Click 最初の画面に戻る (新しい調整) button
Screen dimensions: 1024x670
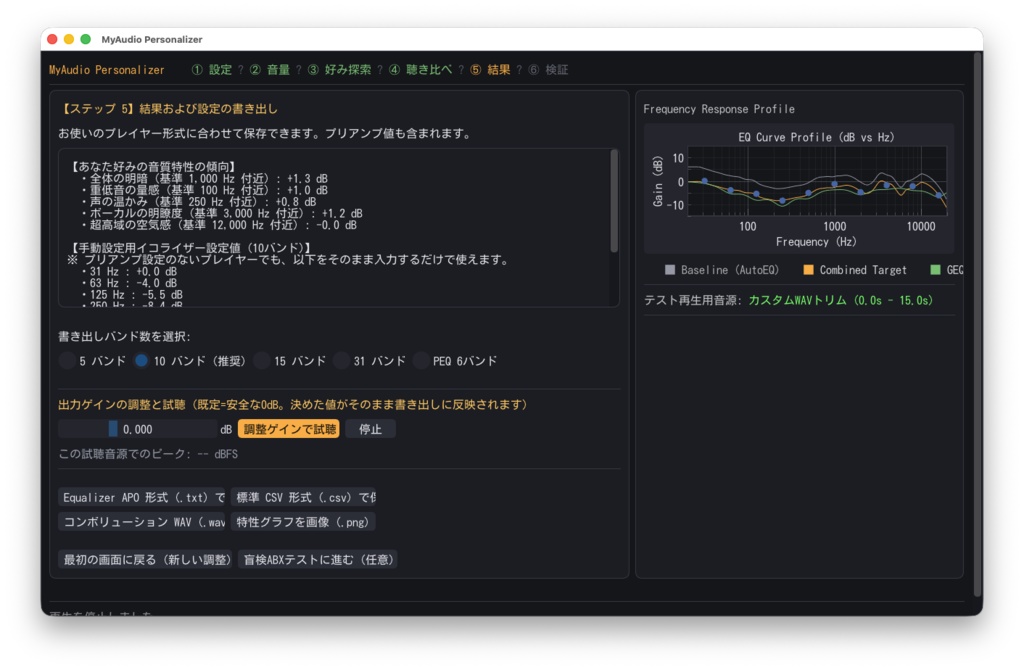[146, 560]
